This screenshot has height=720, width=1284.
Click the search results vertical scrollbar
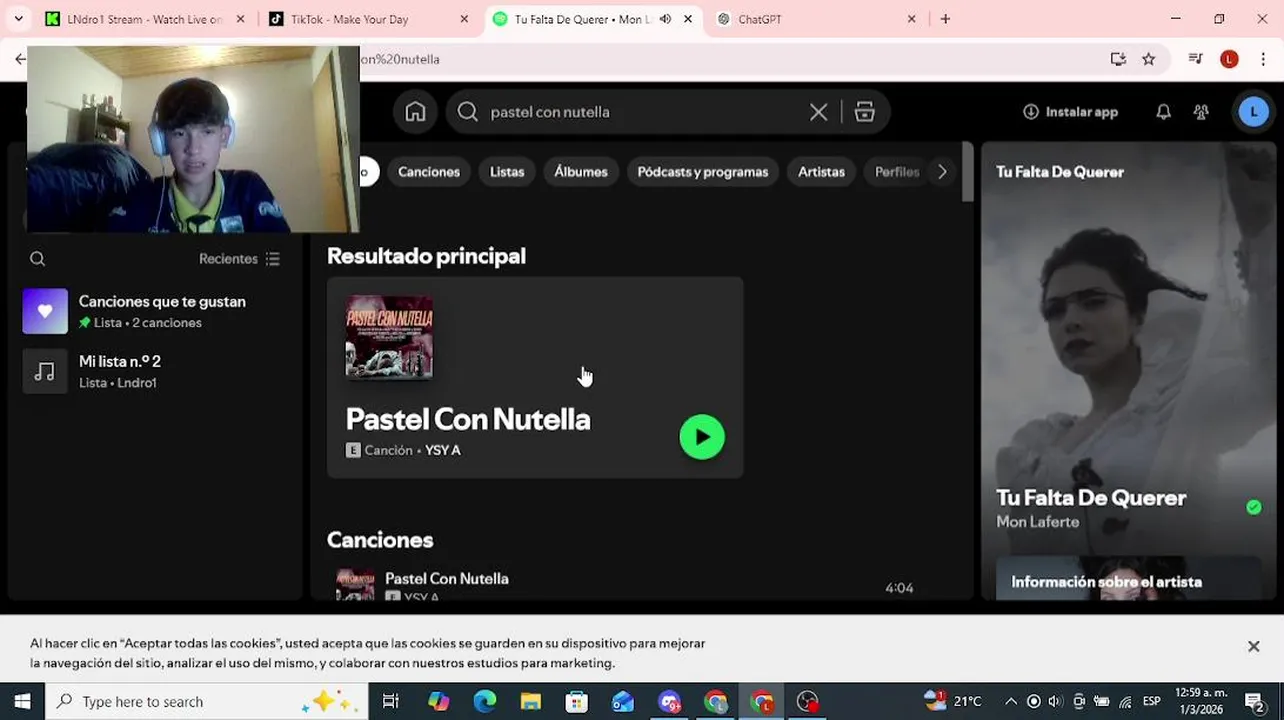(967, 172)
